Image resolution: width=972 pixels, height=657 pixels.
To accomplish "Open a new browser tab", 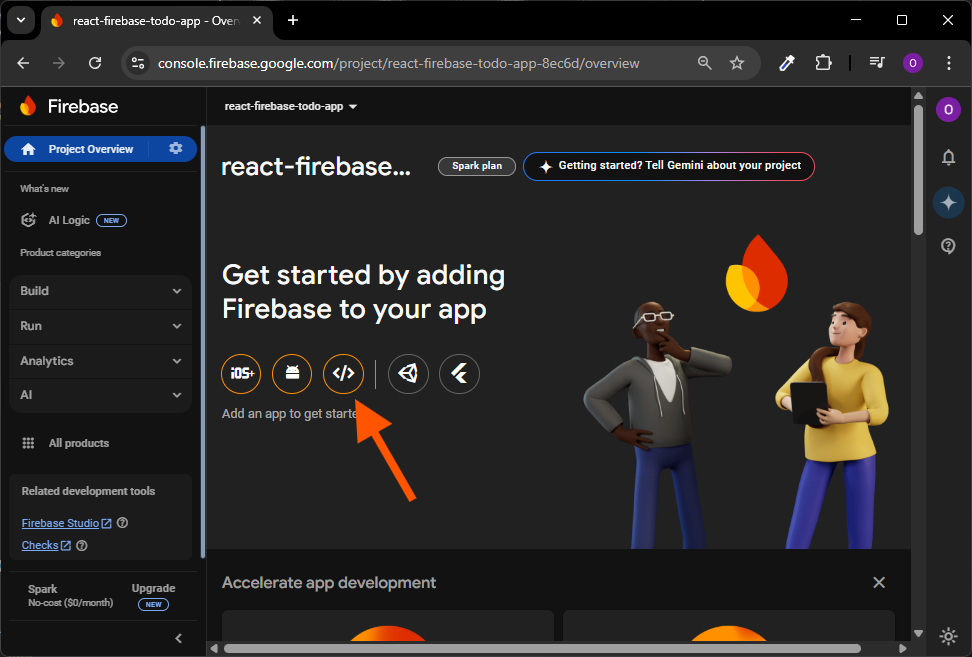I will point(293,20).
